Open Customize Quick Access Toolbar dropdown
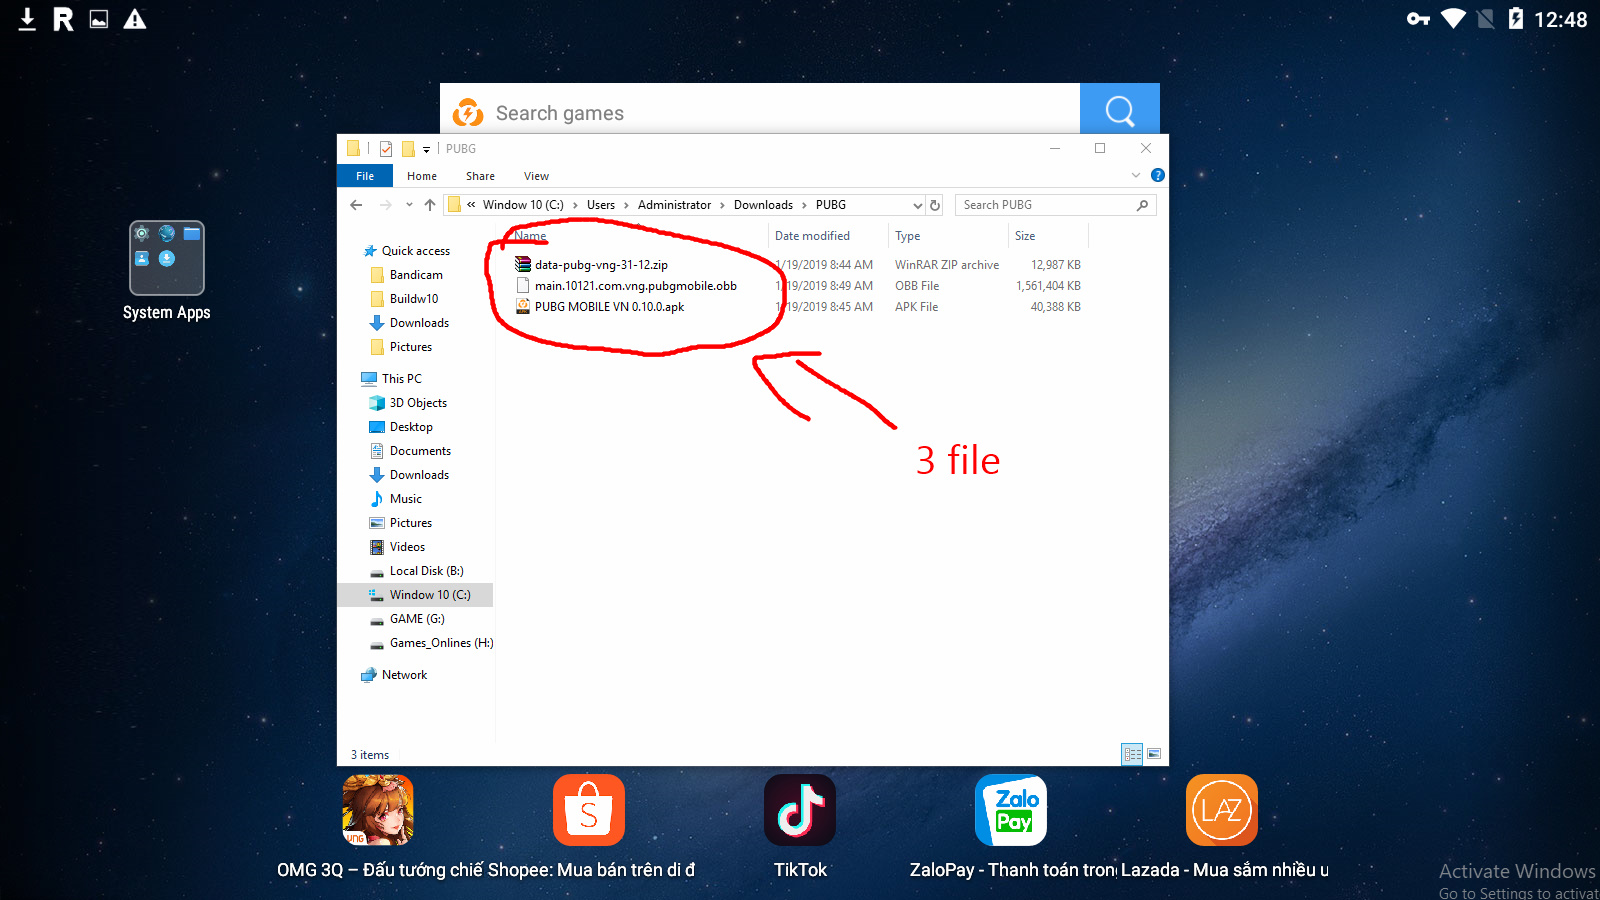 tap(426, 149)
